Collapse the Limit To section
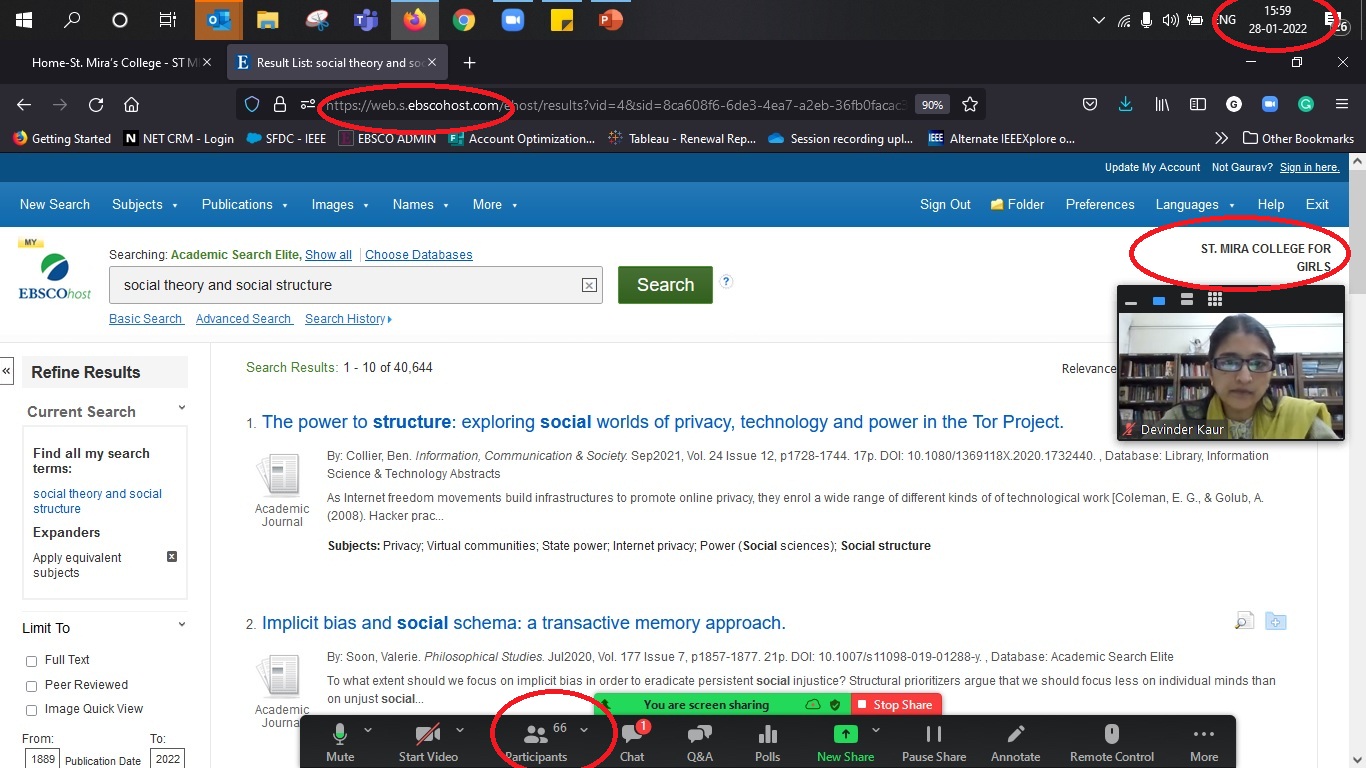Viewport: 1366px width, 768px height. (x=180, y=625)
